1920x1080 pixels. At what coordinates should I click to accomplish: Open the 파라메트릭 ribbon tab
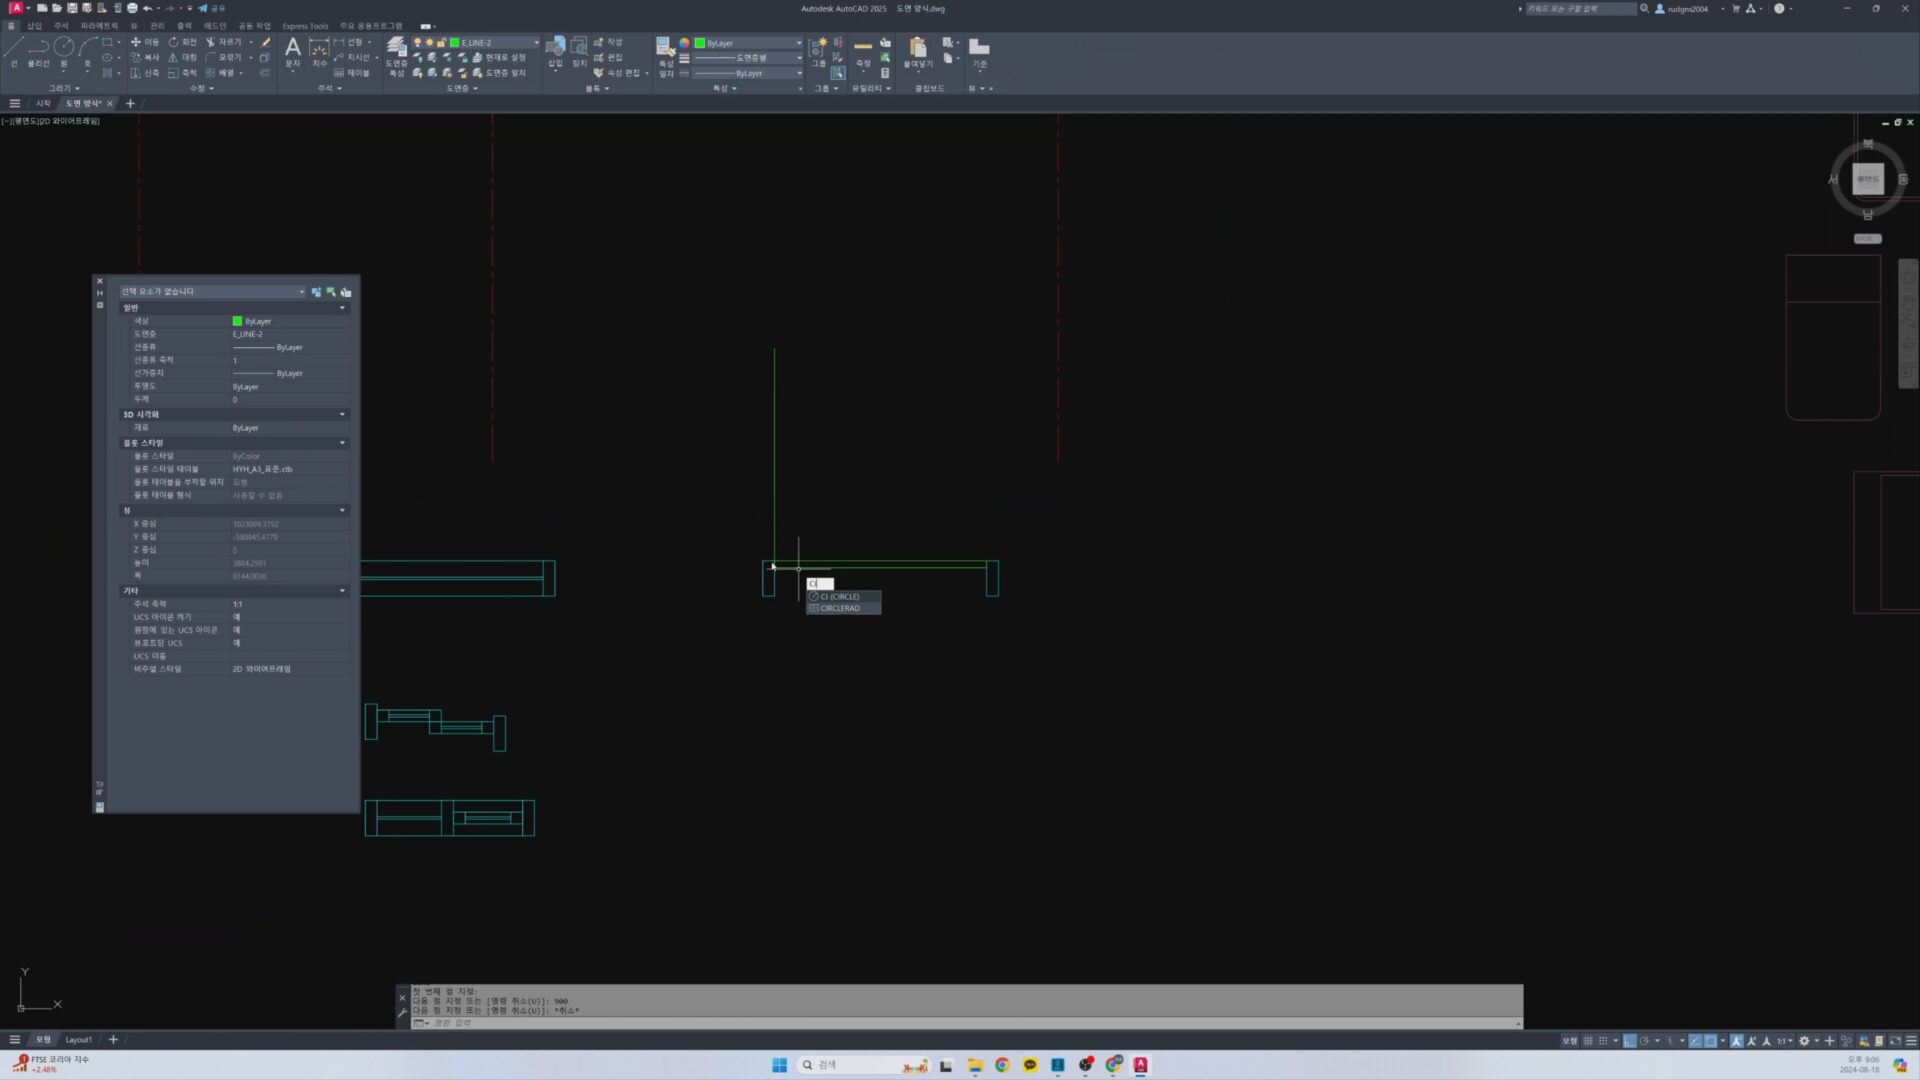point(99,26)
